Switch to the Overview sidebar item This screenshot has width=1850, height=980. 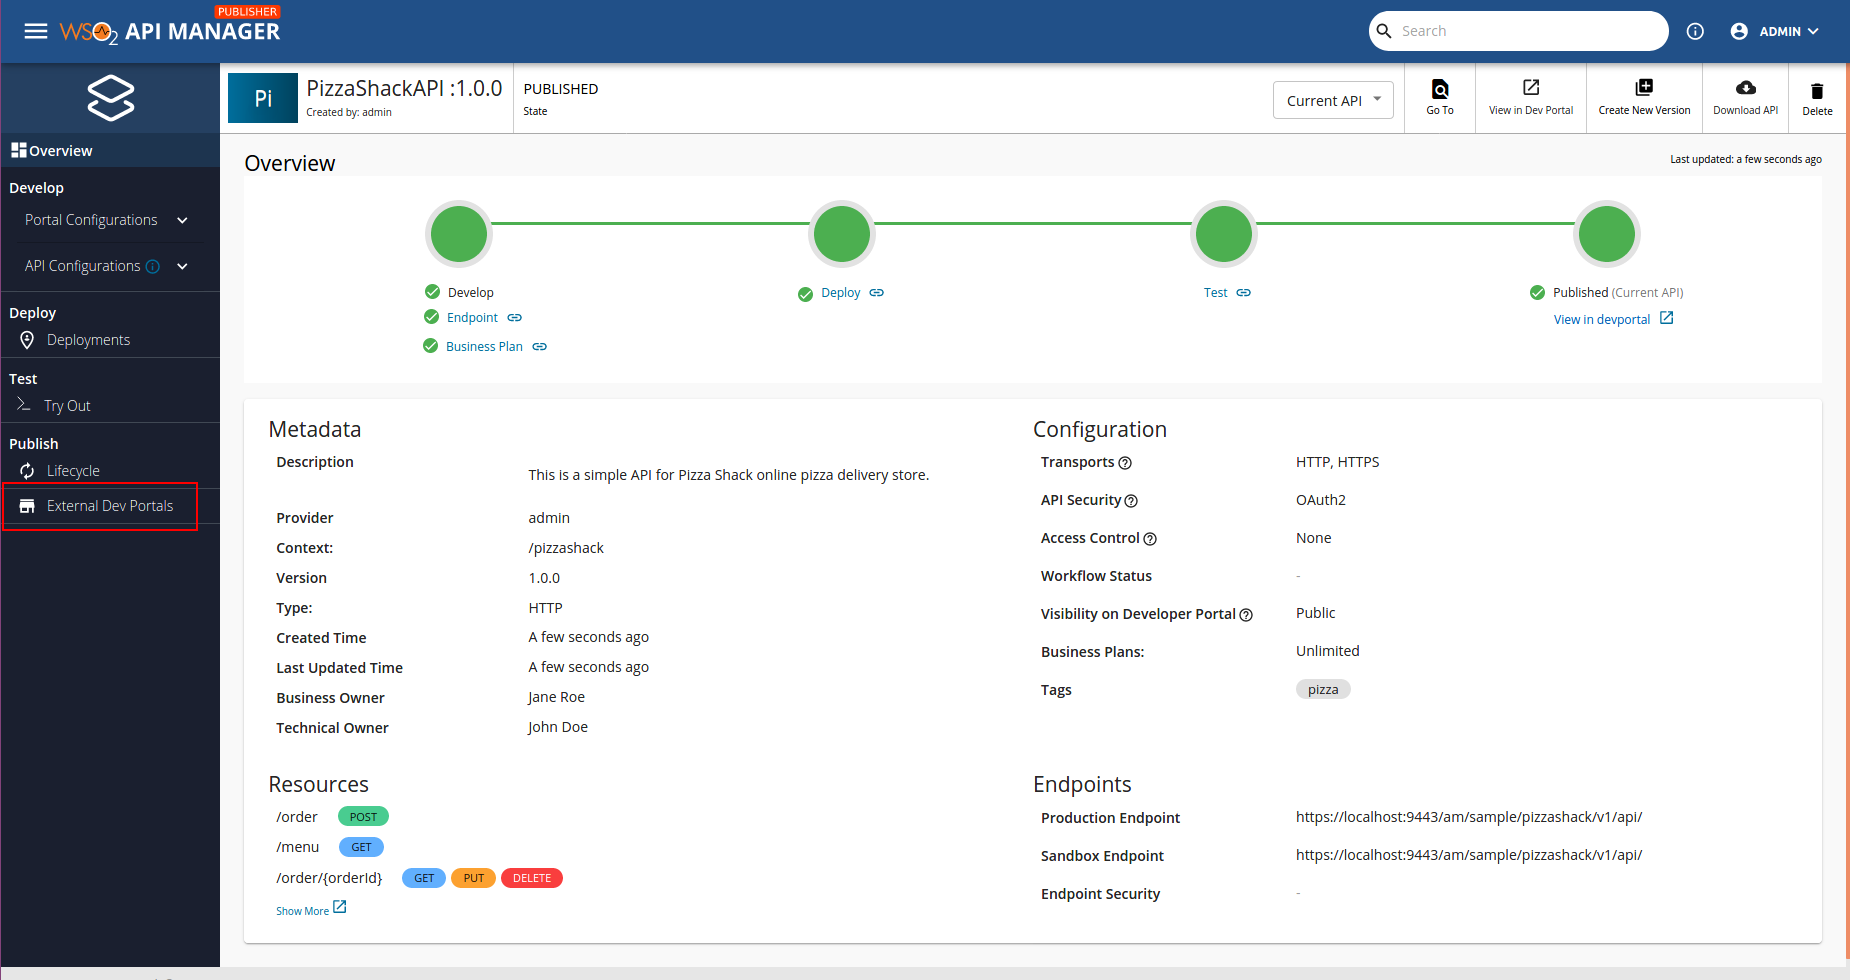59,150
